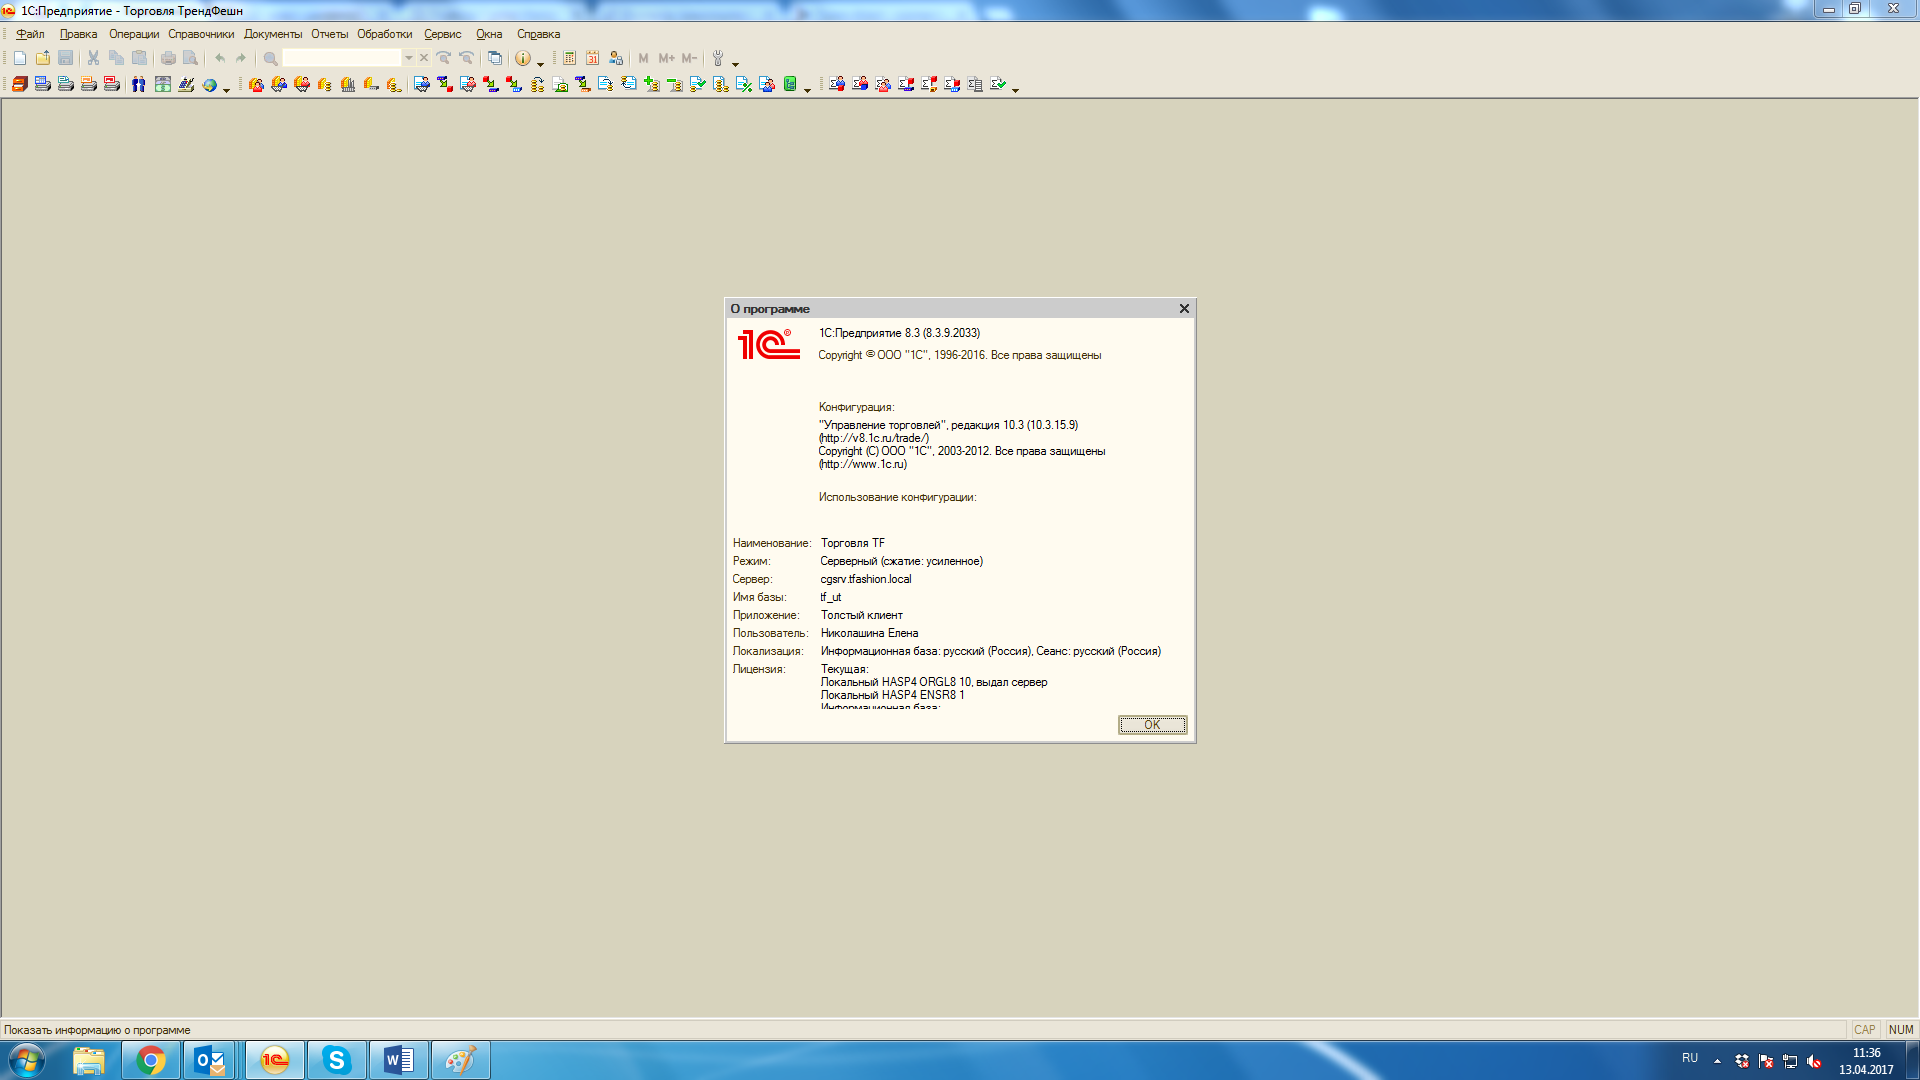Click the magnifier search icon
Screen dimensions: 1920x1080
pos(270,58)
